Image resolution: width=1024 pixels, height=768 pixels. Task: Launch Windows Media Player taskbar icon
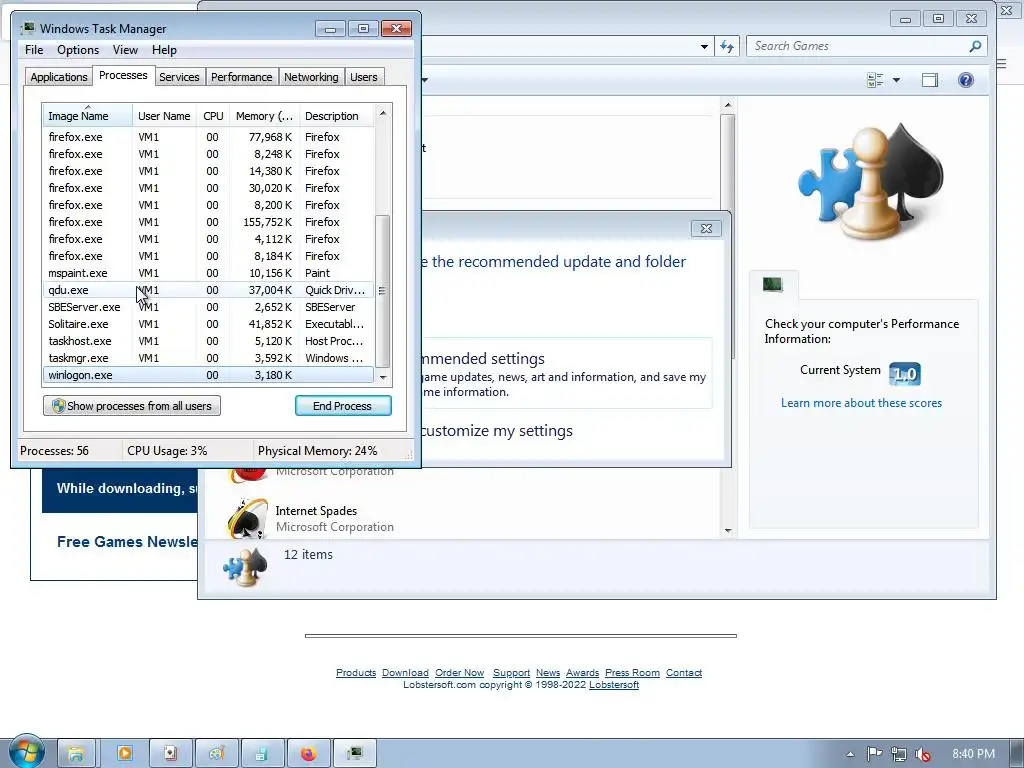pos(124,754)
